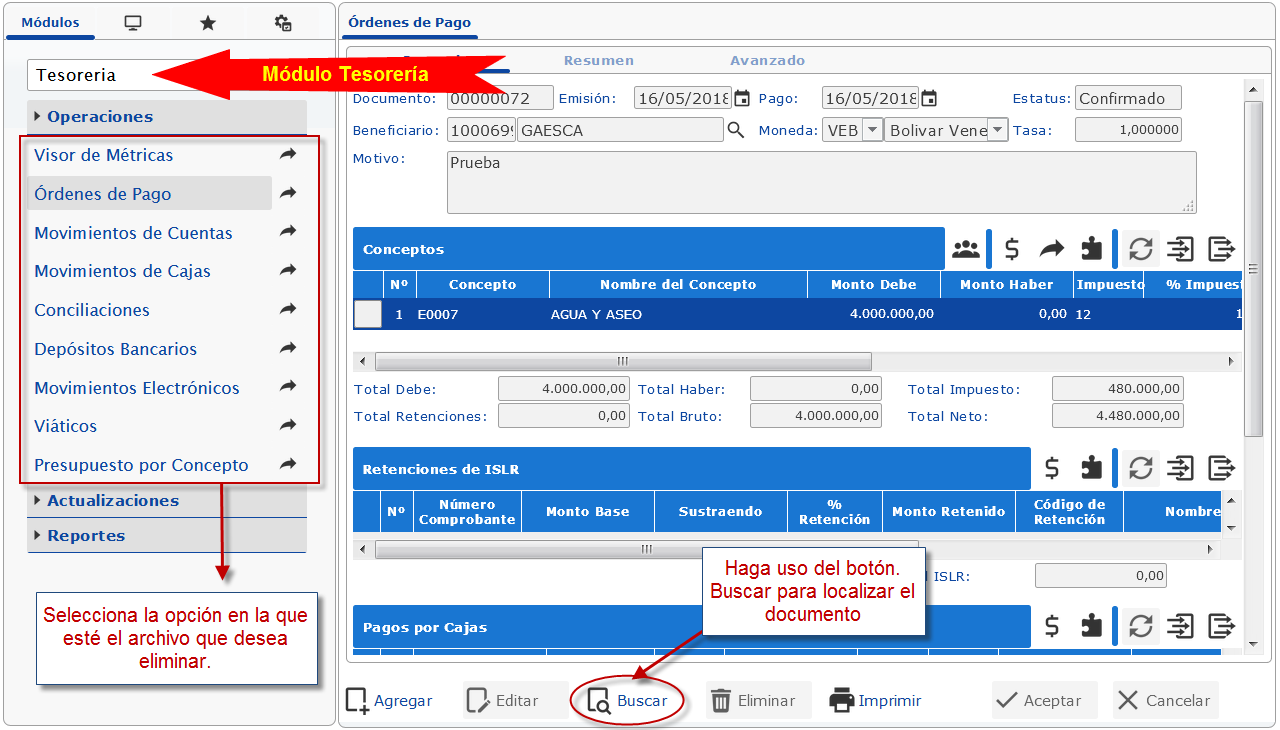This screenshot has height=730, width=1280.
Task: Open the Bolivar Vene currency name dropdown
Action: (997, 130)
